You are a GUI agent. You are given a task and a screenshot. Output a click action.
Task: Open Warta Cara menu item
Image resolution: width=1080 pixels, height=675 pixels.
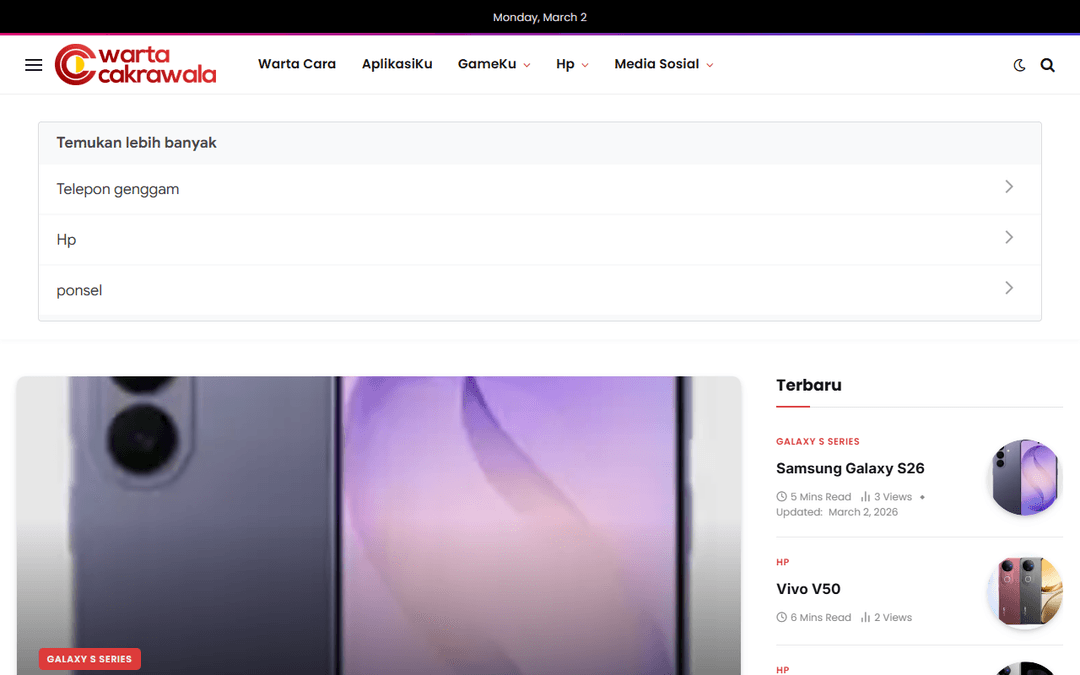pos(297,64)
